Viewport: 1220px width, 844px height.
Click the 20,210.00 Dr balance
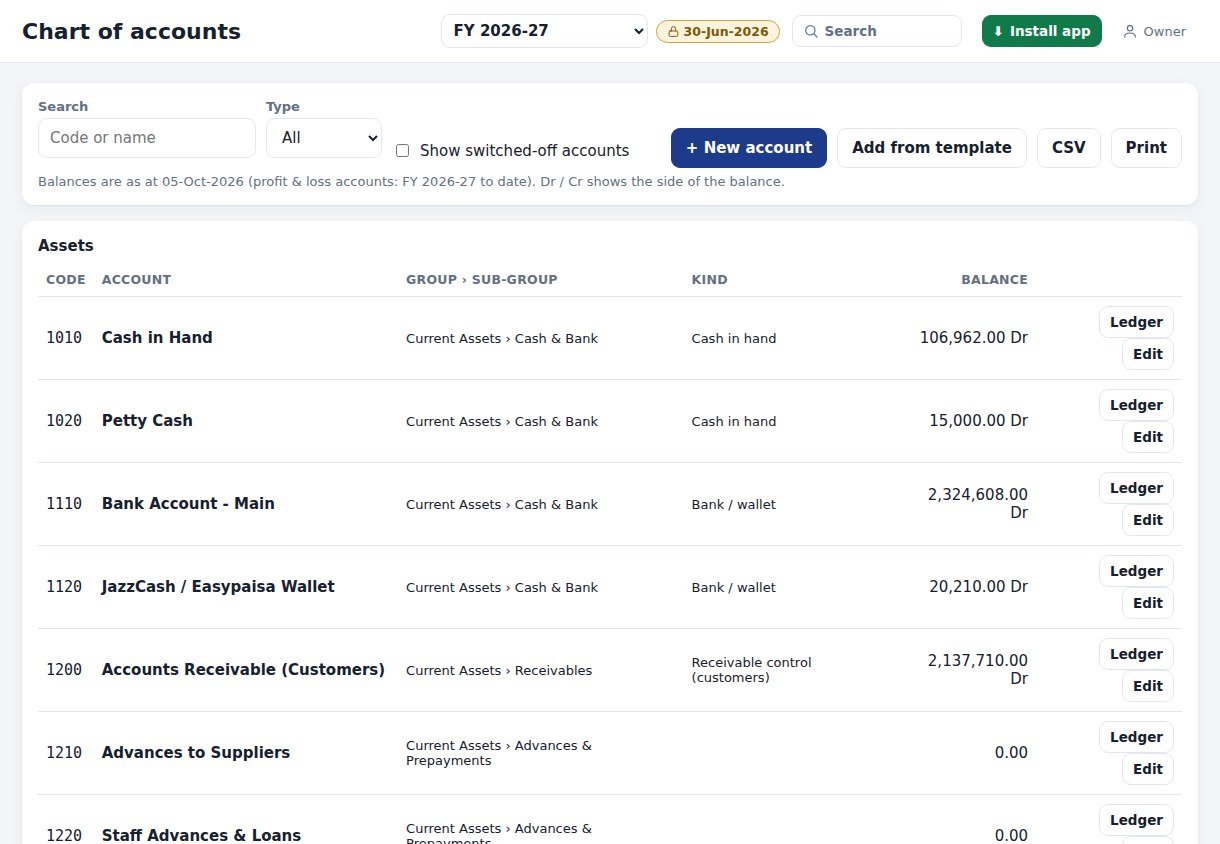click(x=978, y=587)
